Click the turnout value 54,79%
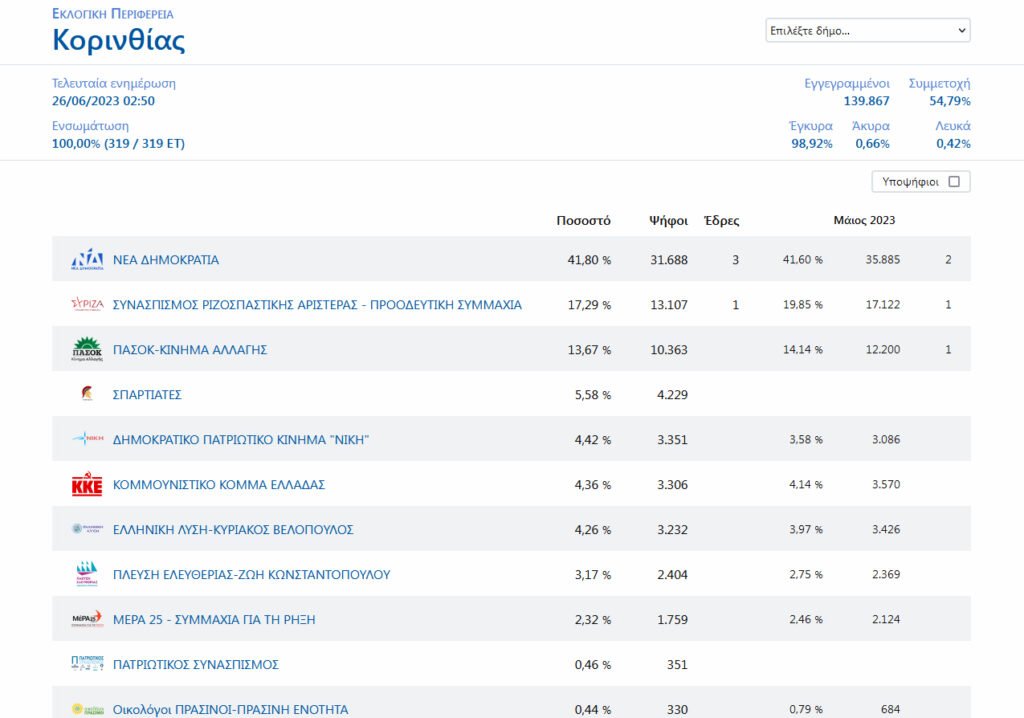The image size is (1024, 718). point(950,101)
